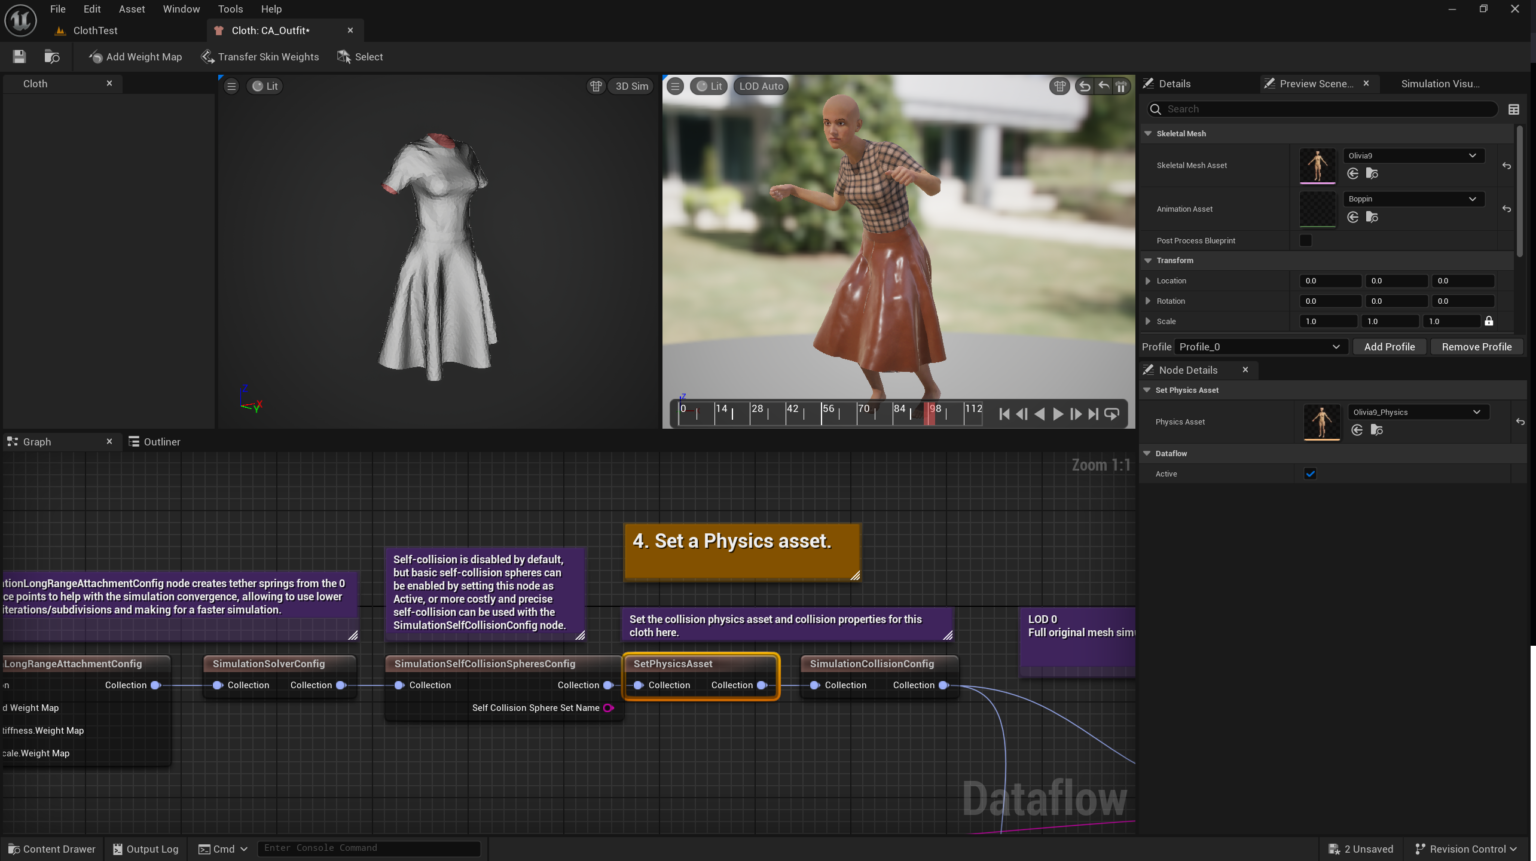This screenshot has width=1536, height=861.
Task: Open the Tools menu
Action: pos(230,9)
